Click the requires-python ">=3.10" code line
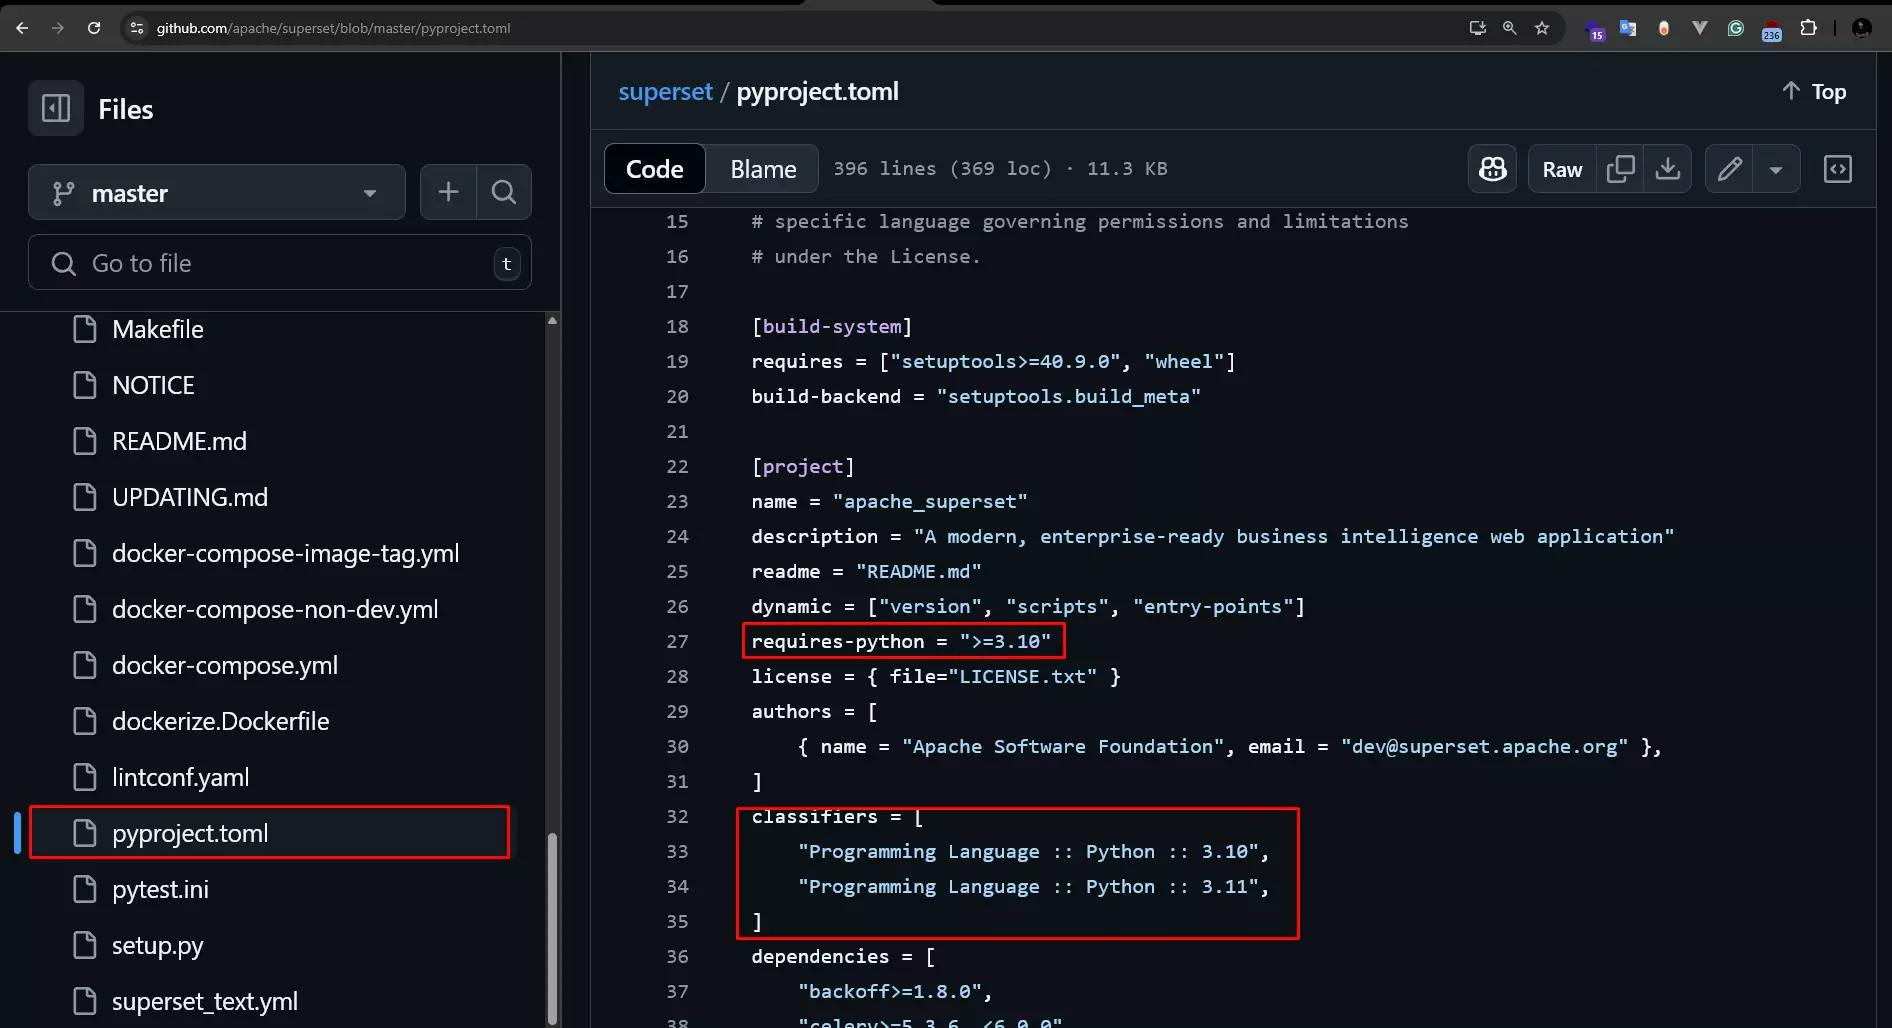The width and height of the screenshot is (1892, 1028). 901,641
